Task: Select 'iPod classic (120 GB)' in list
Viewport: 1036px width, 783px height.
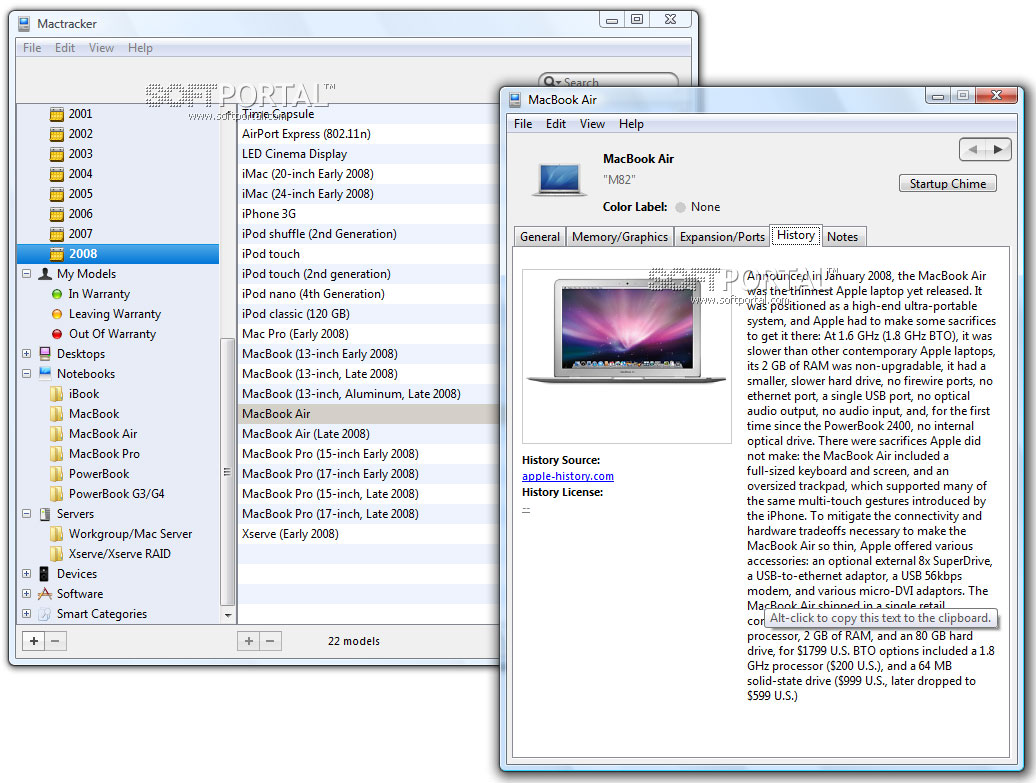Action: pos(368,314)
